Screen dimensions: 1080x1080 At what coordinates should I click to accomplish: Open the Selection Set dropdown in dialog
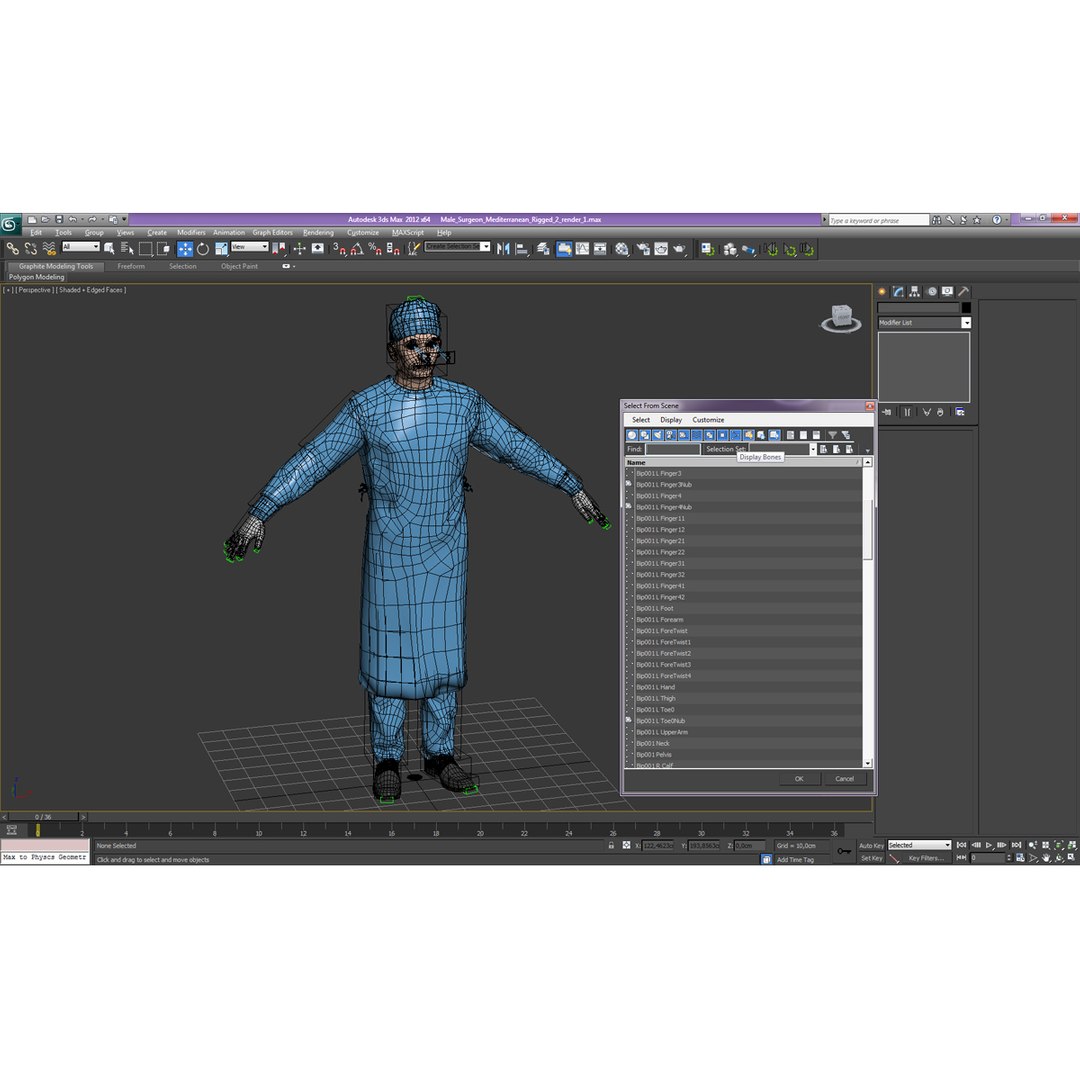click(x=812, y=449)
